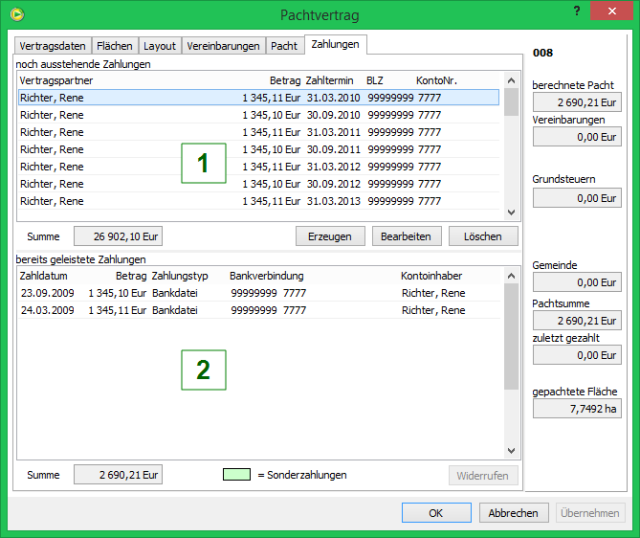Select payment row due 30.09.2012

click(259, 184)
